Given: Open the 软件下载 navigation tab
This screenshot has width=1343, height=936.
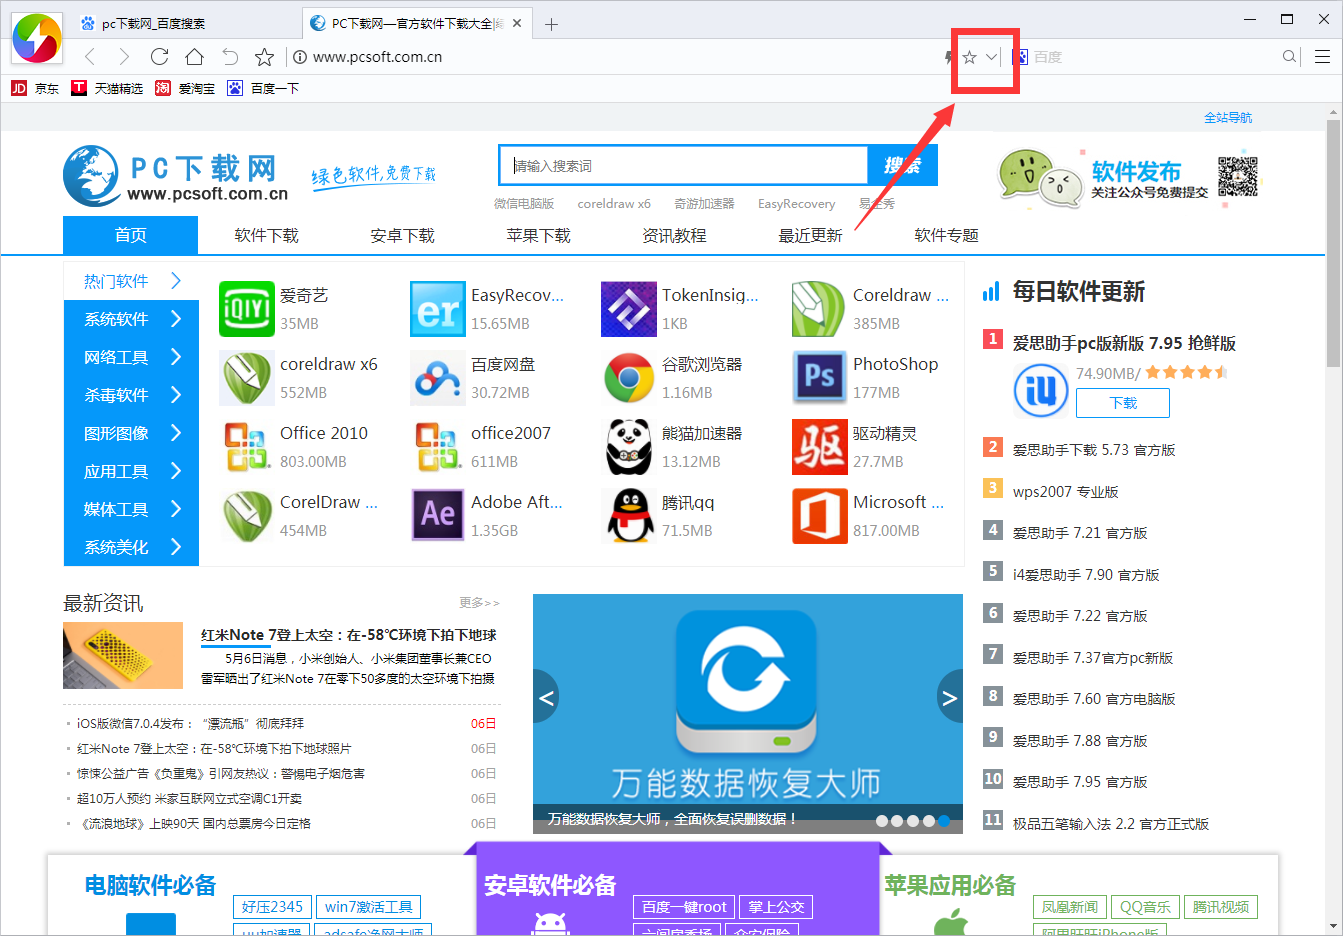Looking at the screenshot, I should pos(266,235).
